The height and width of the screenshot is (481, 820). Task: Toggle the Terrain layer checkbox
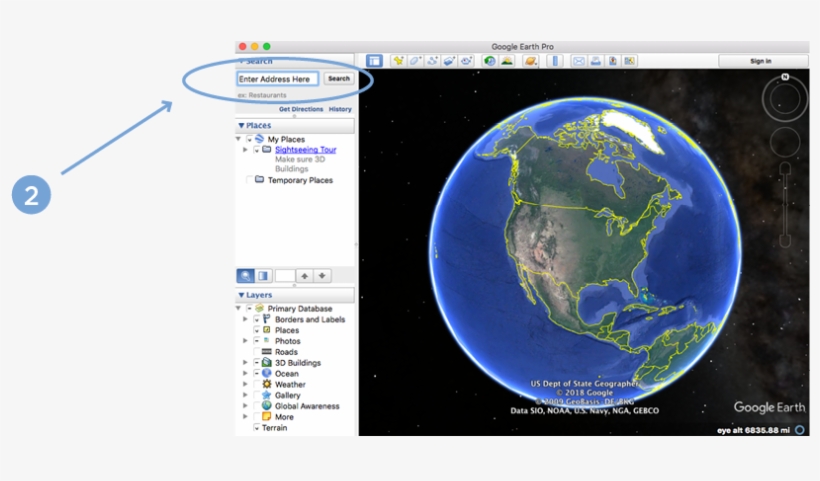[256, 428]
